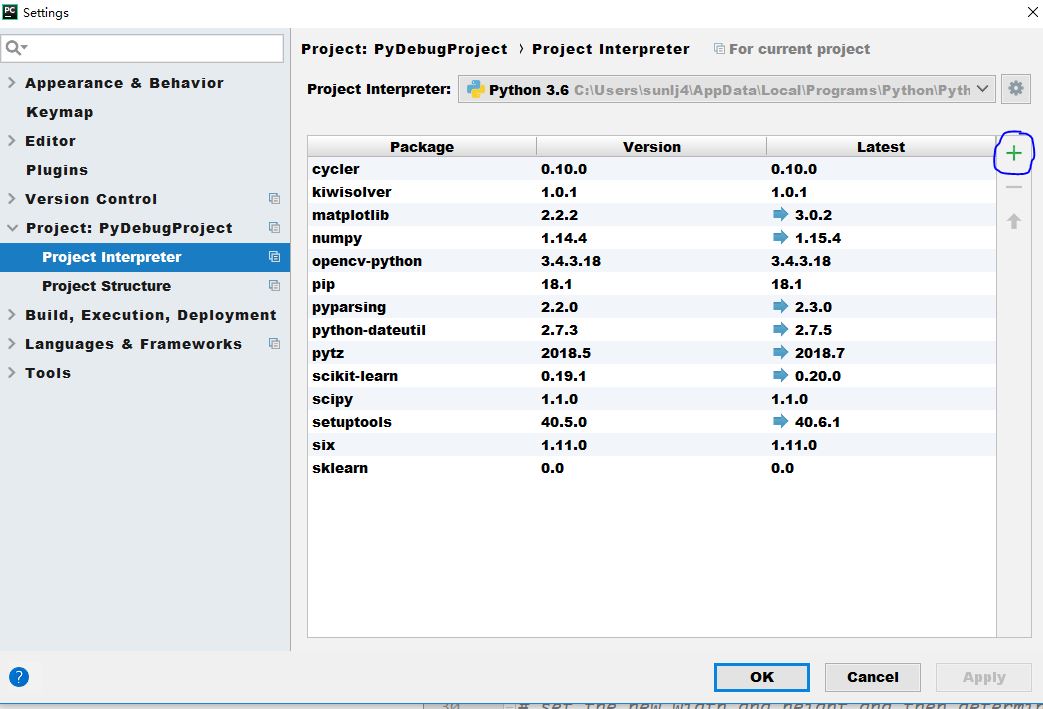Open Plugins settings page
The image size is (1043, 709).
57,170
